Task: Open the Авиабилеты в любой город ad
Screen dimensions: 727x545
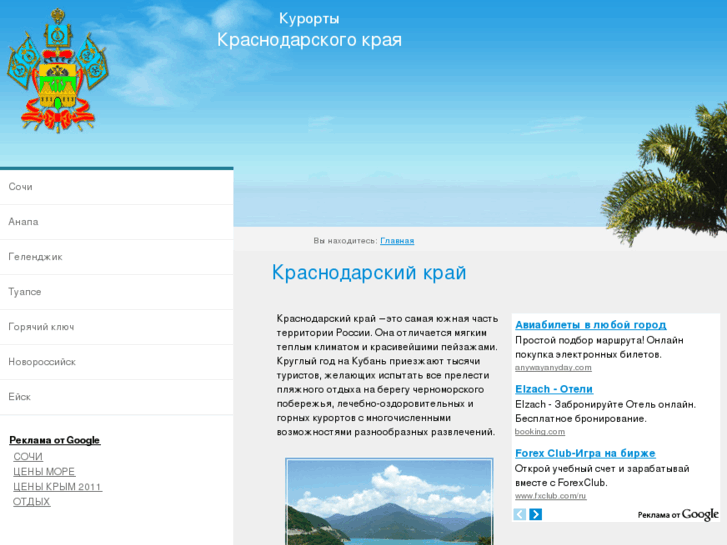Action: (x=591, y=325)
